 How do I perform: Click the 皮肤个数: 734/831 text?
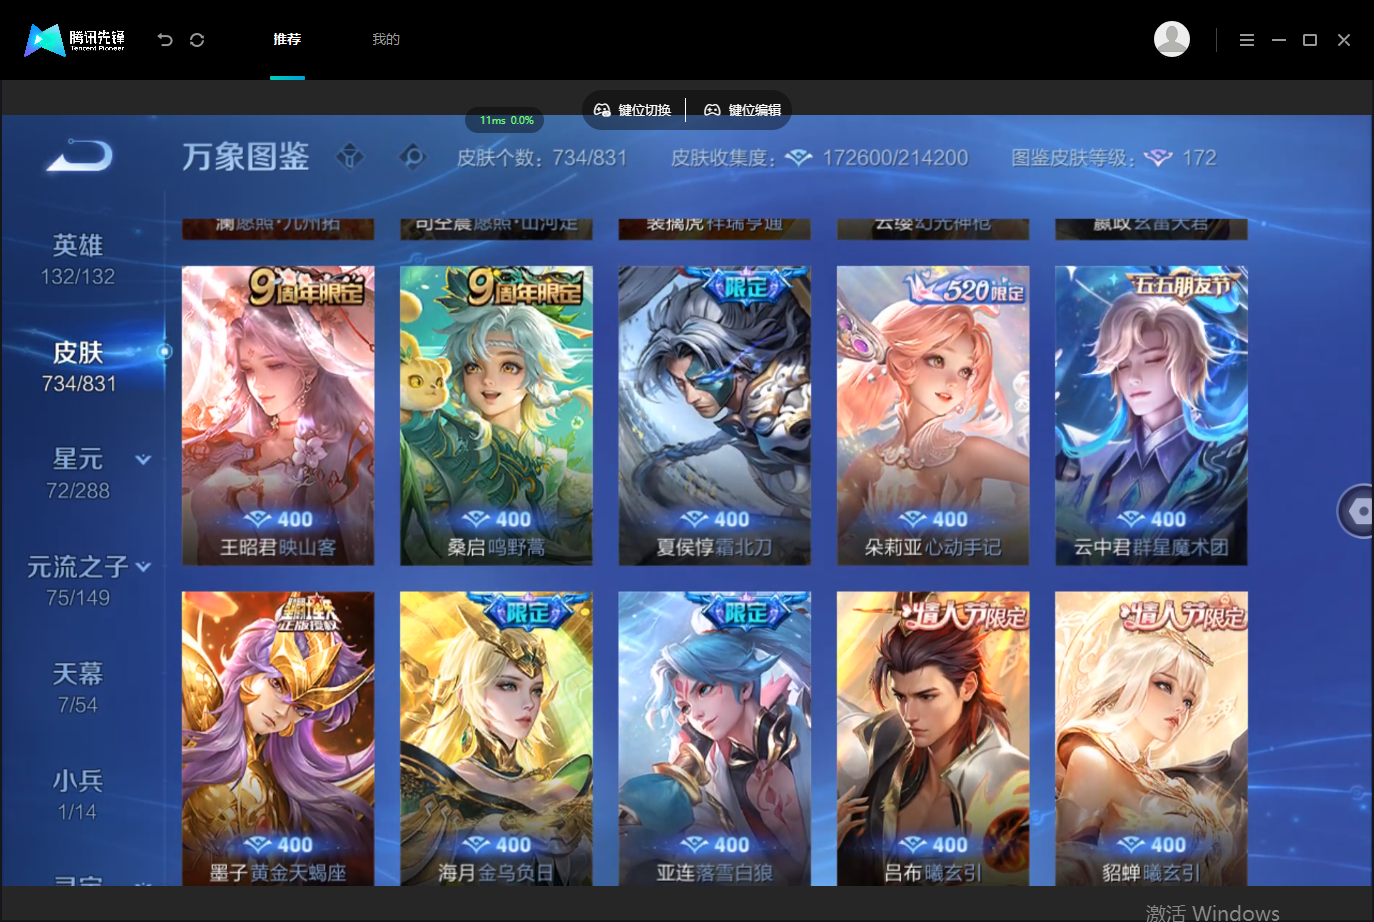542,158
